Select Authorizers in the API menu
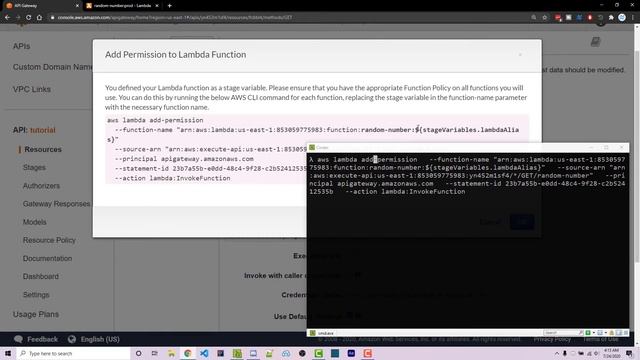This screenshot has height=360, width=640. click(41, 186)
